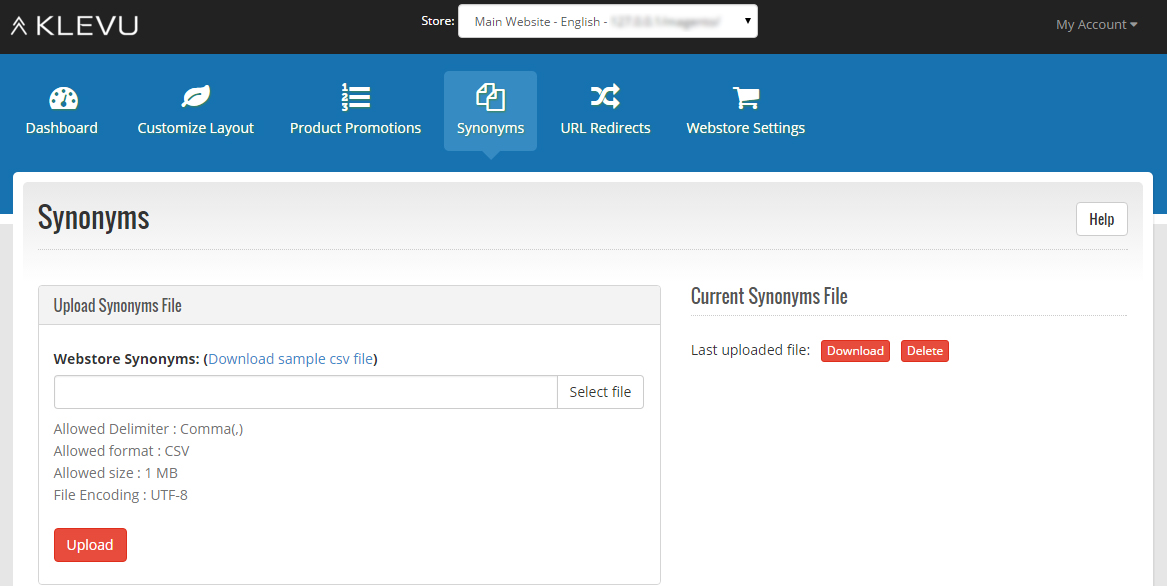Navigate to URL Redirects label
1167x586 pixels.
tap(605, 128)
